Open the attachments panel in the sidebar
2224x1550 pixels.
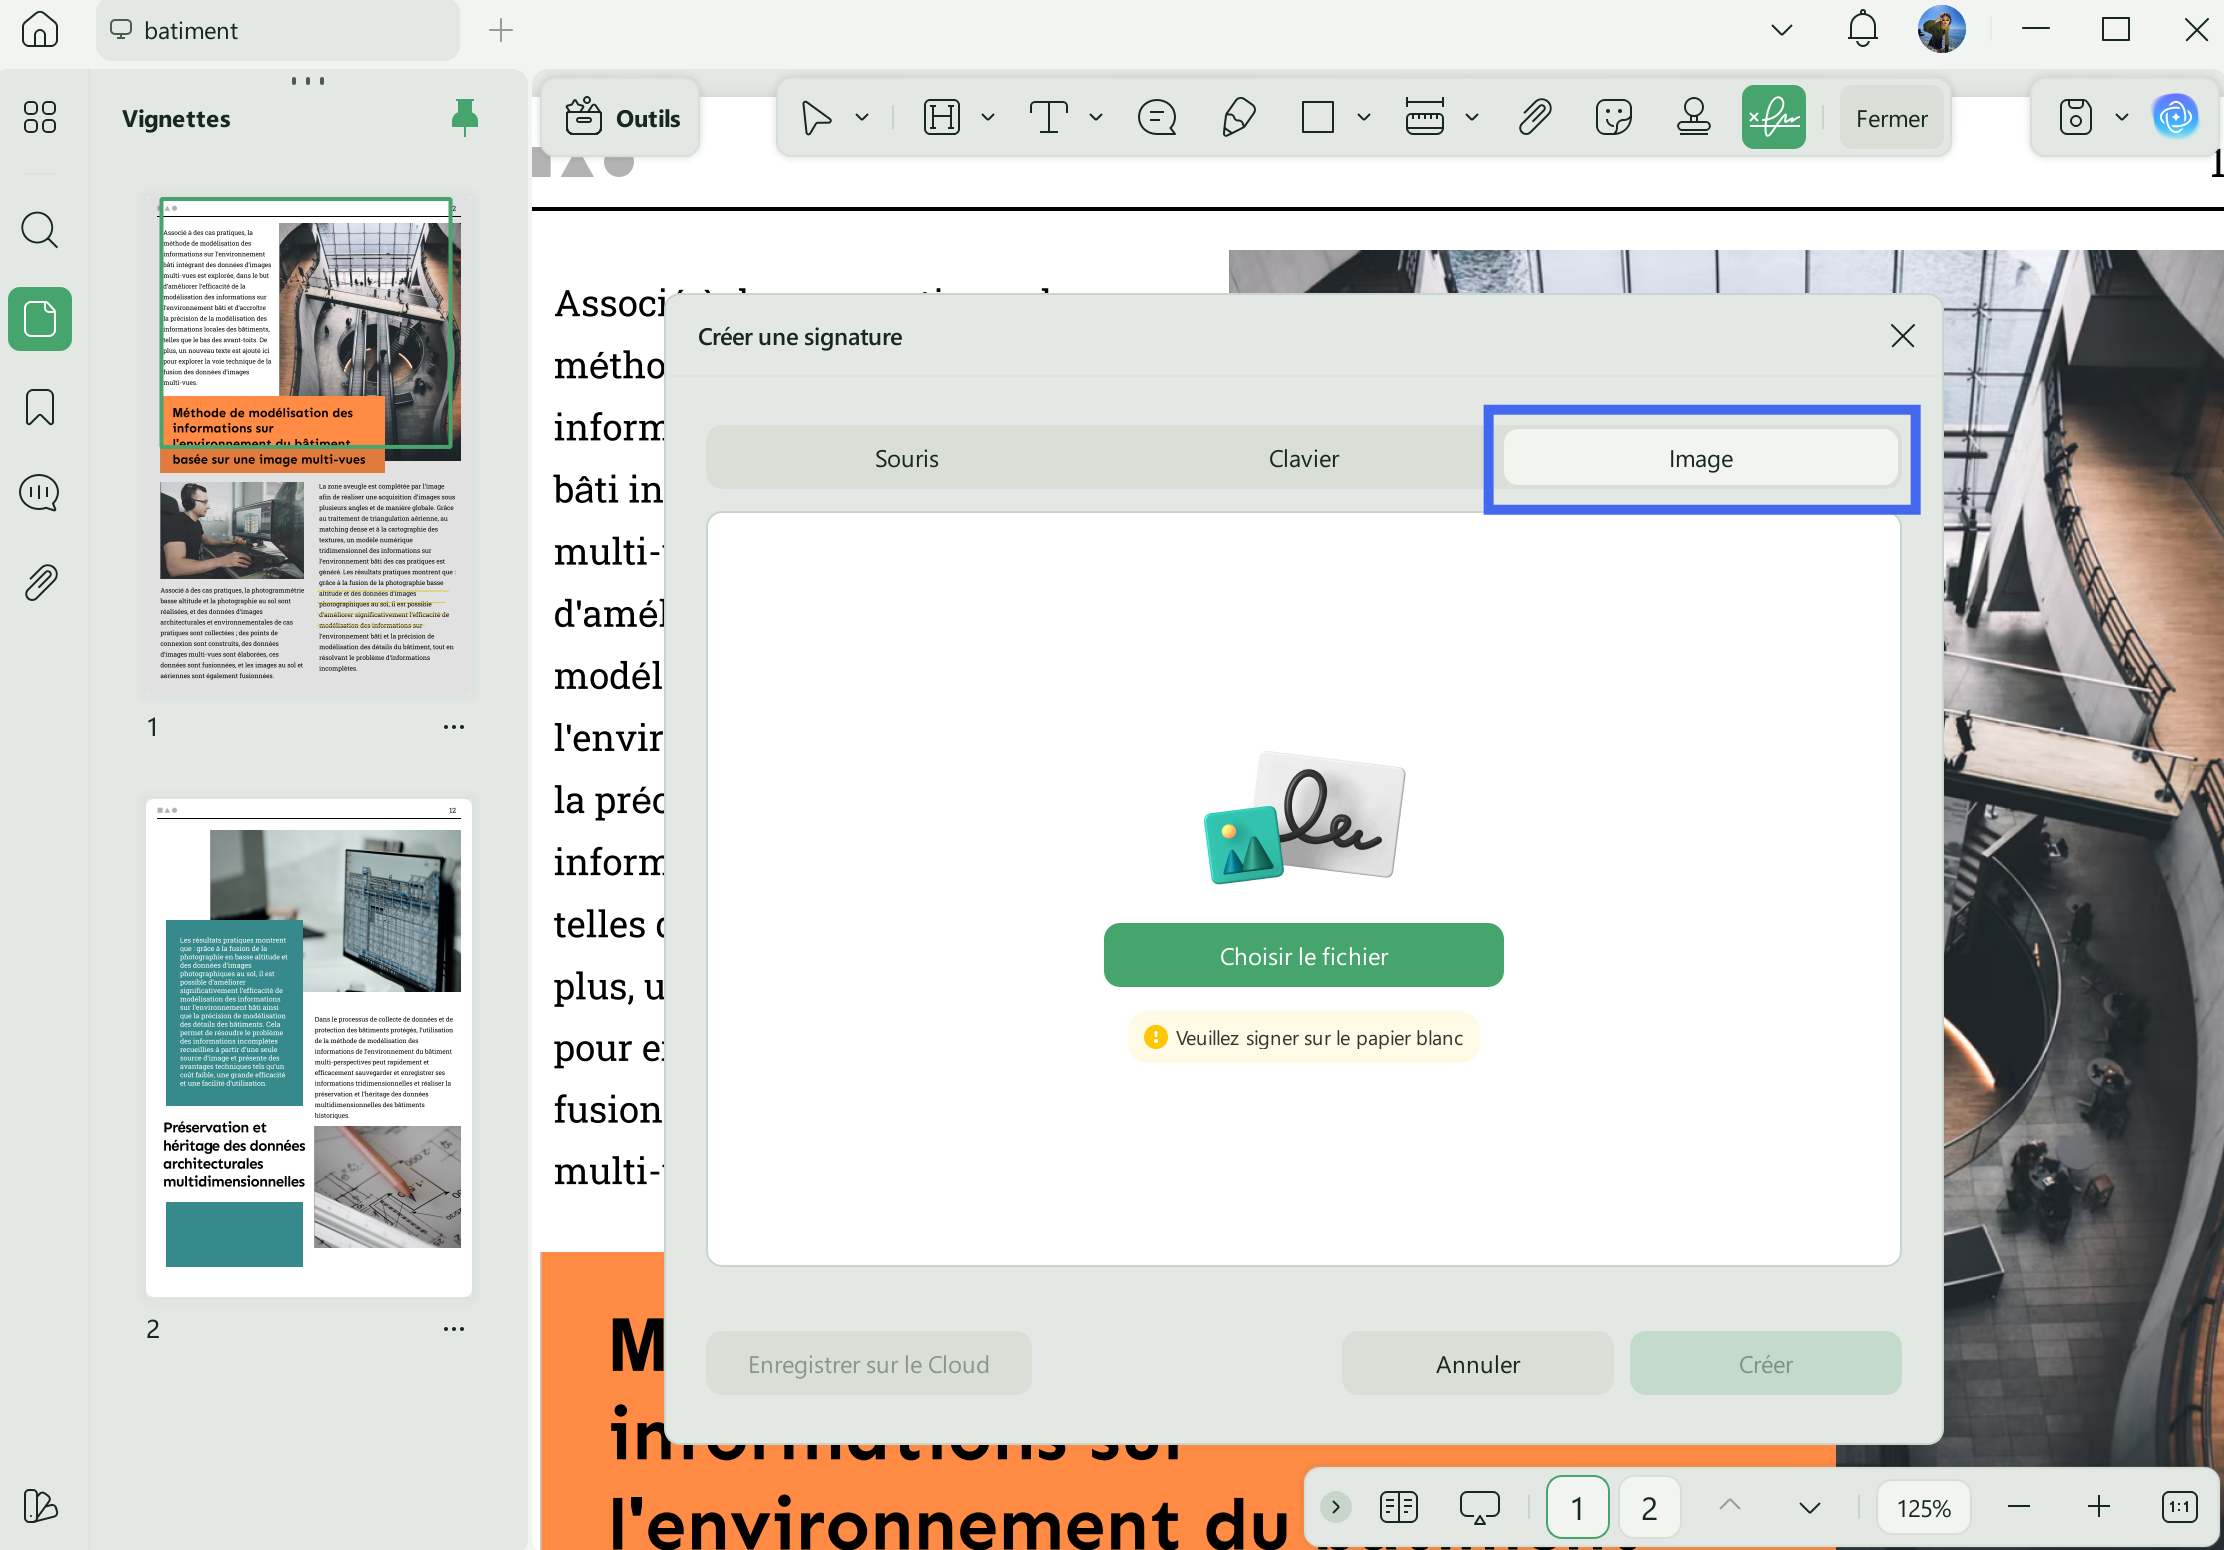tap(40, 582)
